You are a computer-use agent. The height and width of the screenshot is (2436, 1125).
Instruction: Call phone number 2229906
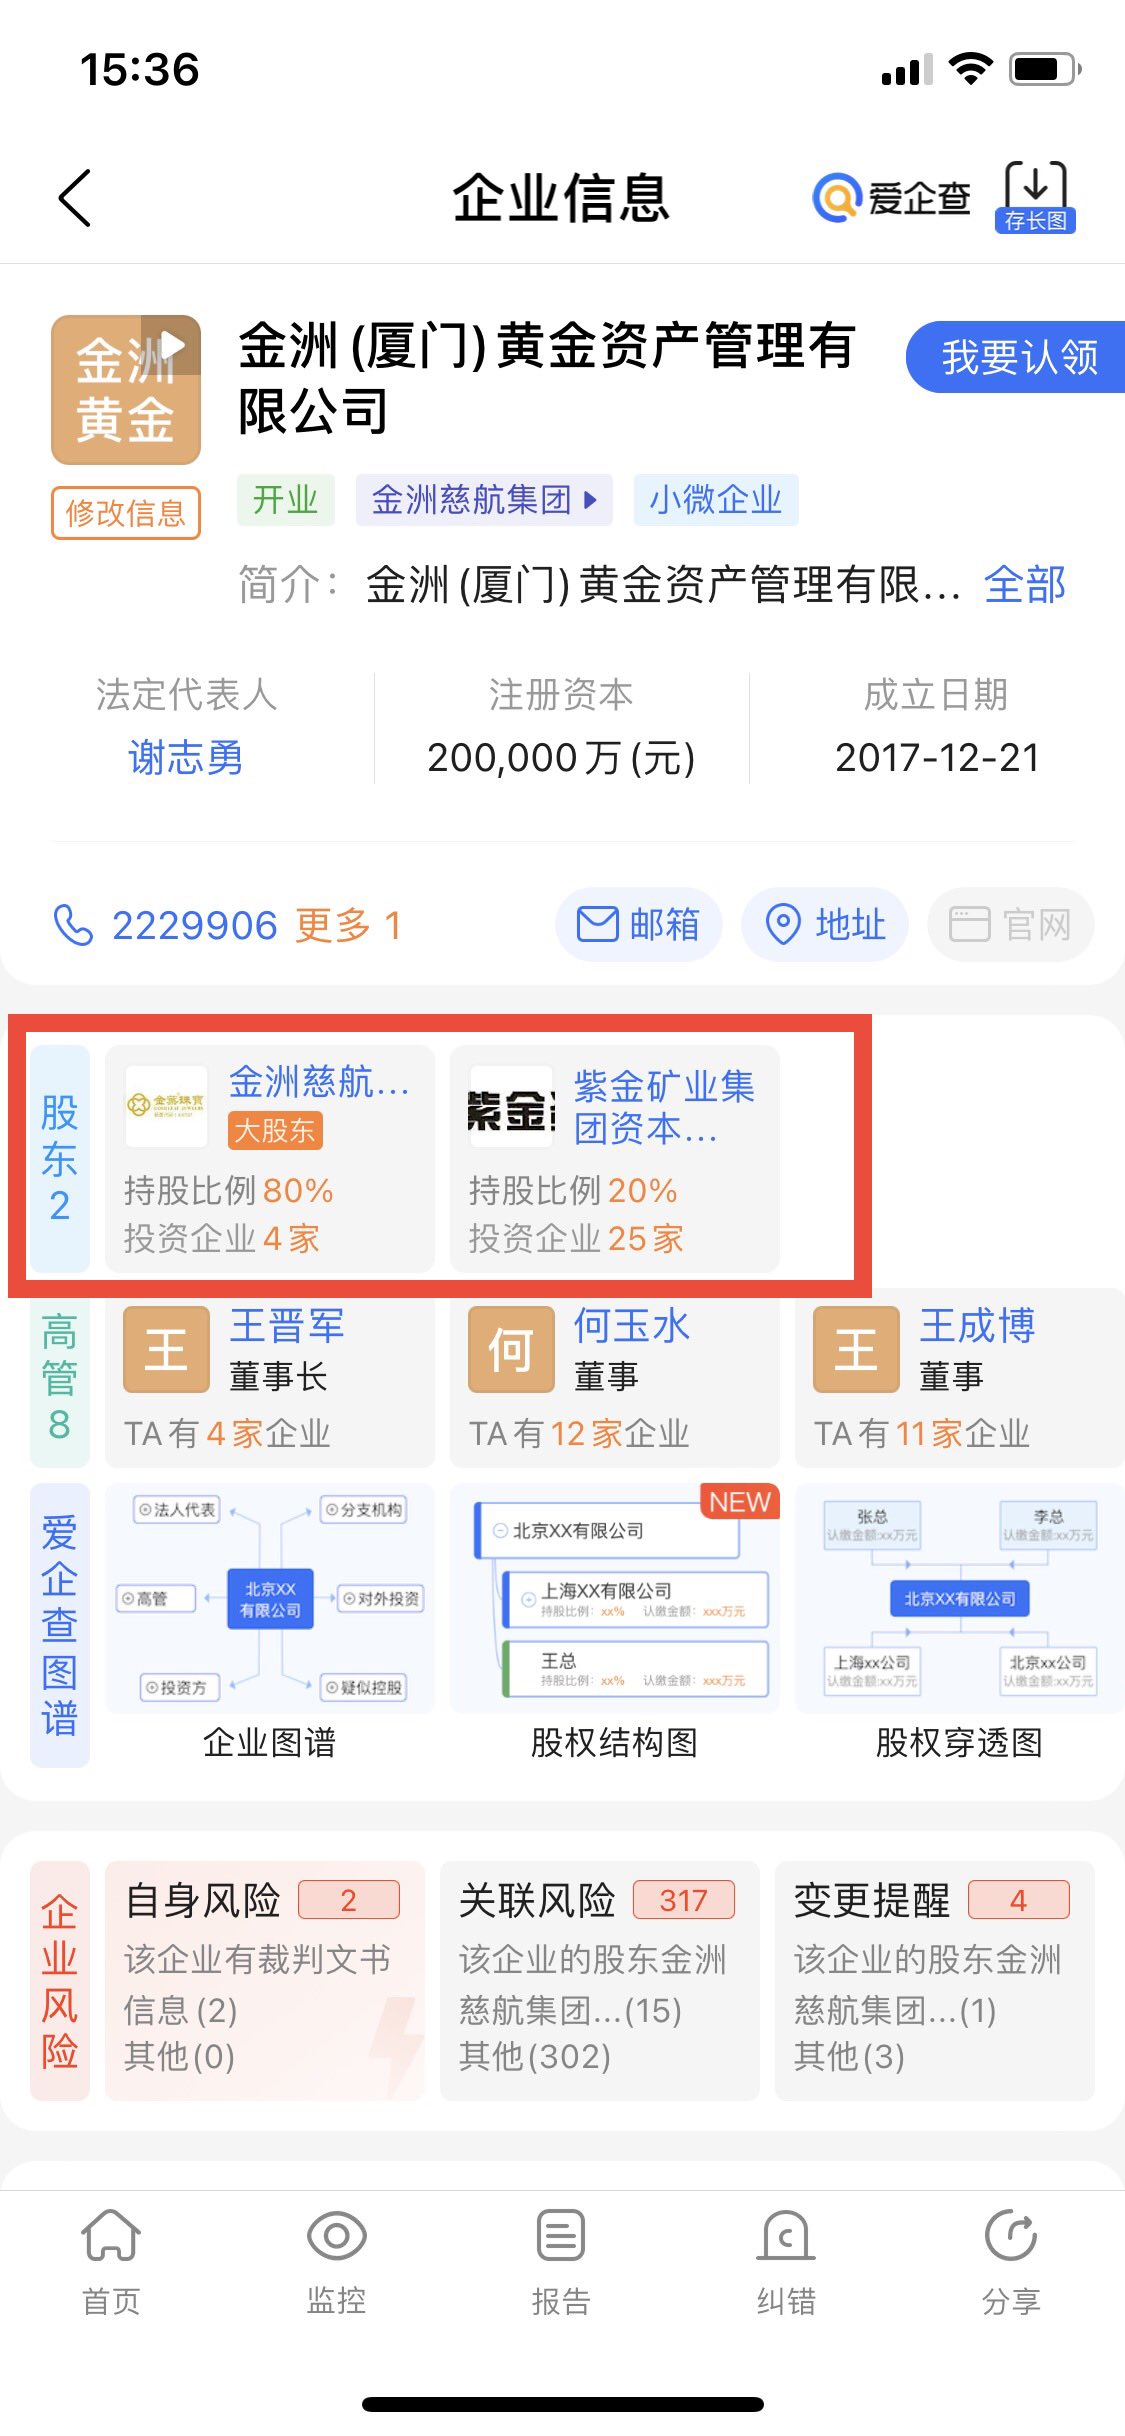pyautogui.click(x=194, y=925)
